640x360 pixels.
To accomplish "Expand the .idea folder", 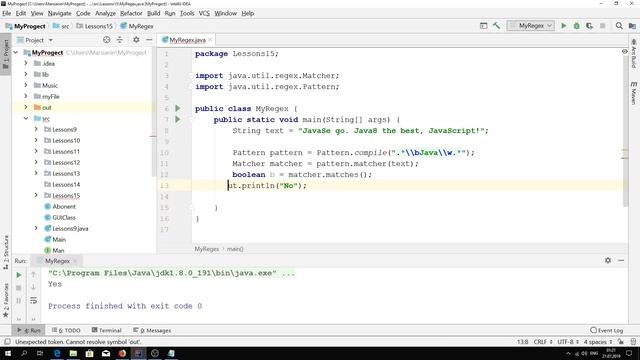I will (x=26, y=64).
